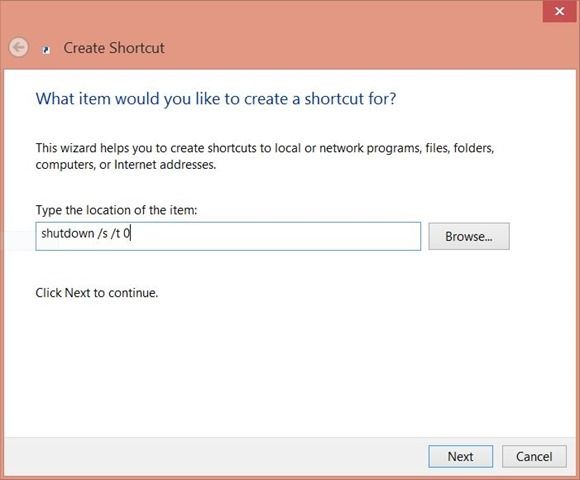Cancel the Create Shortcut wizard
This screenshot has height=480, width=580.
(x=534, y=456)
